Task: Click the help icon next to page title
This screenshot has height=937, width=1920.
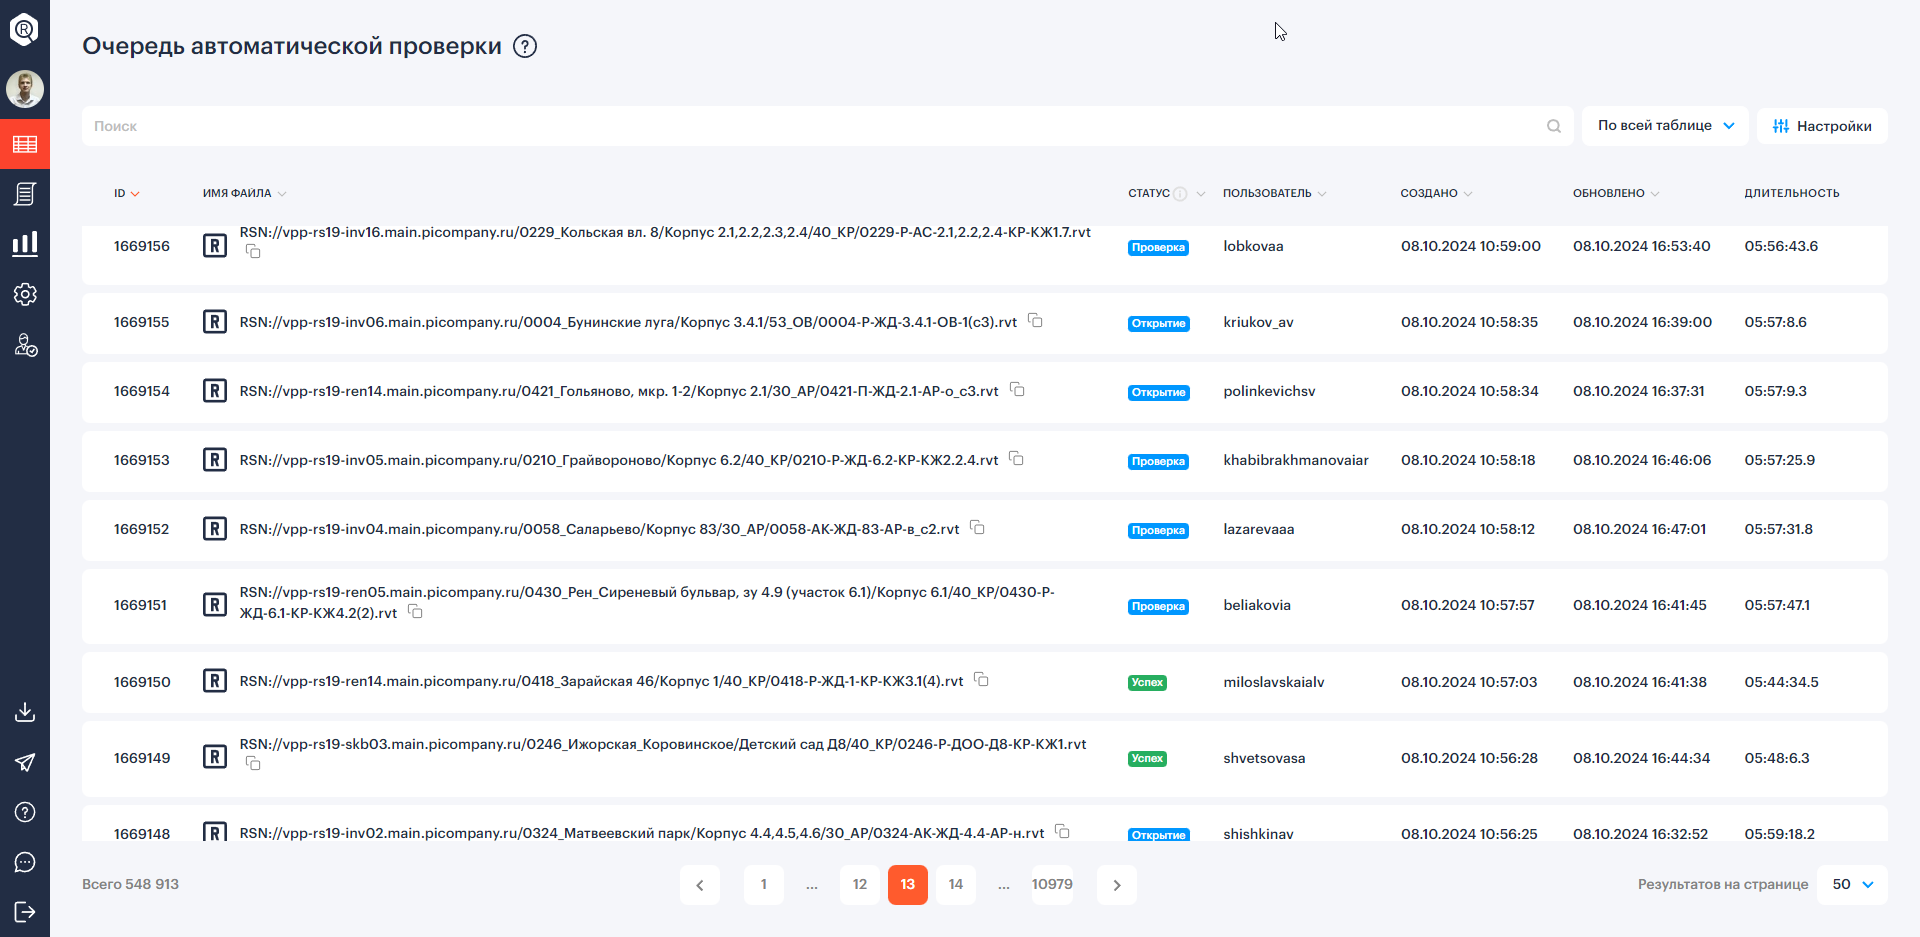Action: (x=525, y=46)
